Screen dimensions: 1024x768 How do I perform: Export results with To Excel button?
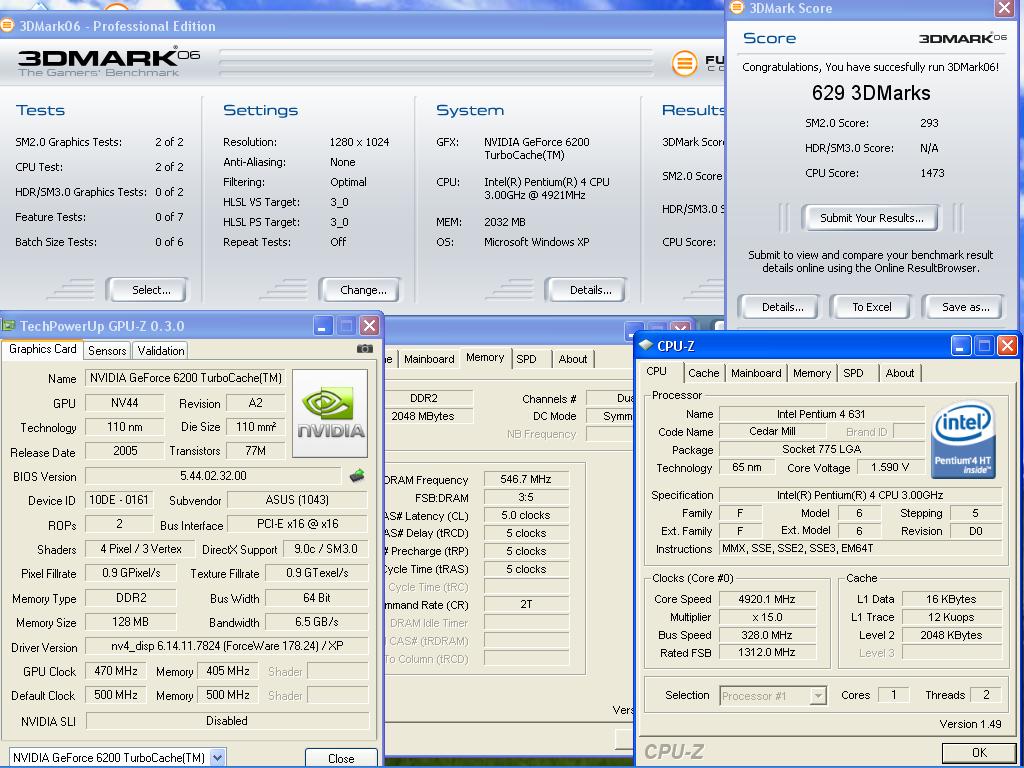pos(871,307)
